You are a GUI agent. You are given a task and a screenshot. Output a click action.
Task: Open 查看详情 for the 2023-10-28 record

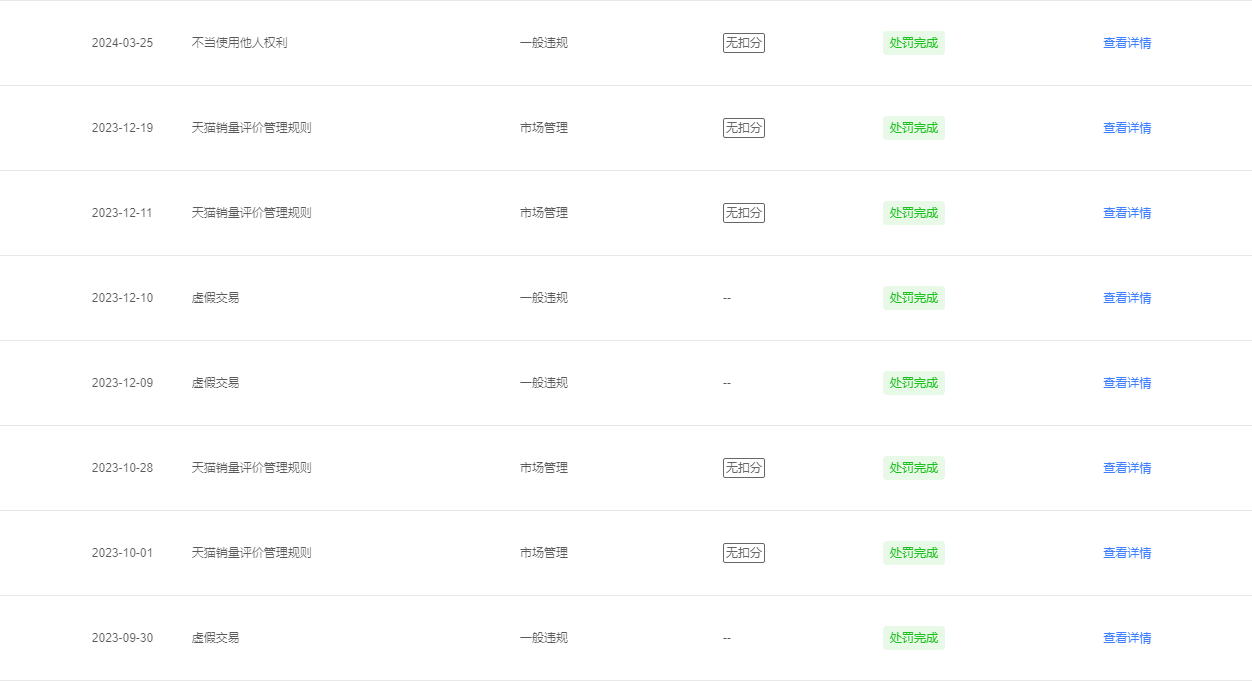pos(1127,468)
